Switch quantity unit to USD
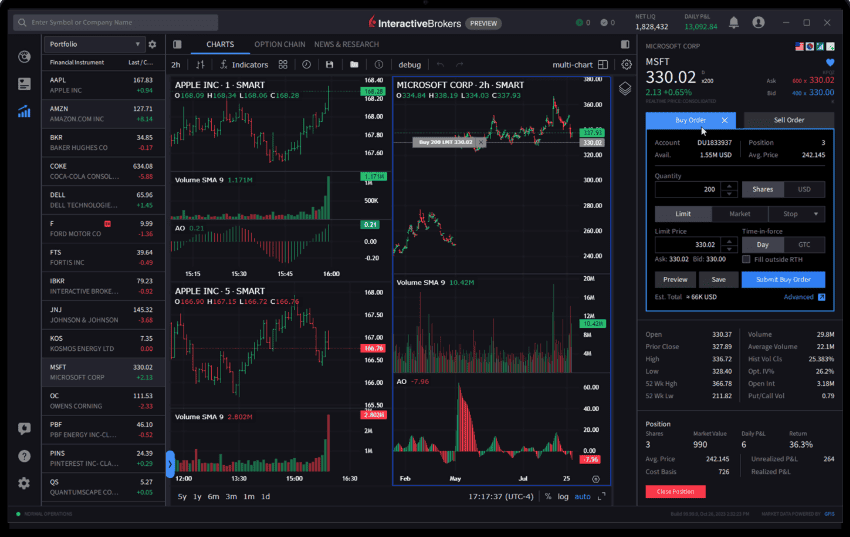The image size is (850, 537). click(804, 189)
